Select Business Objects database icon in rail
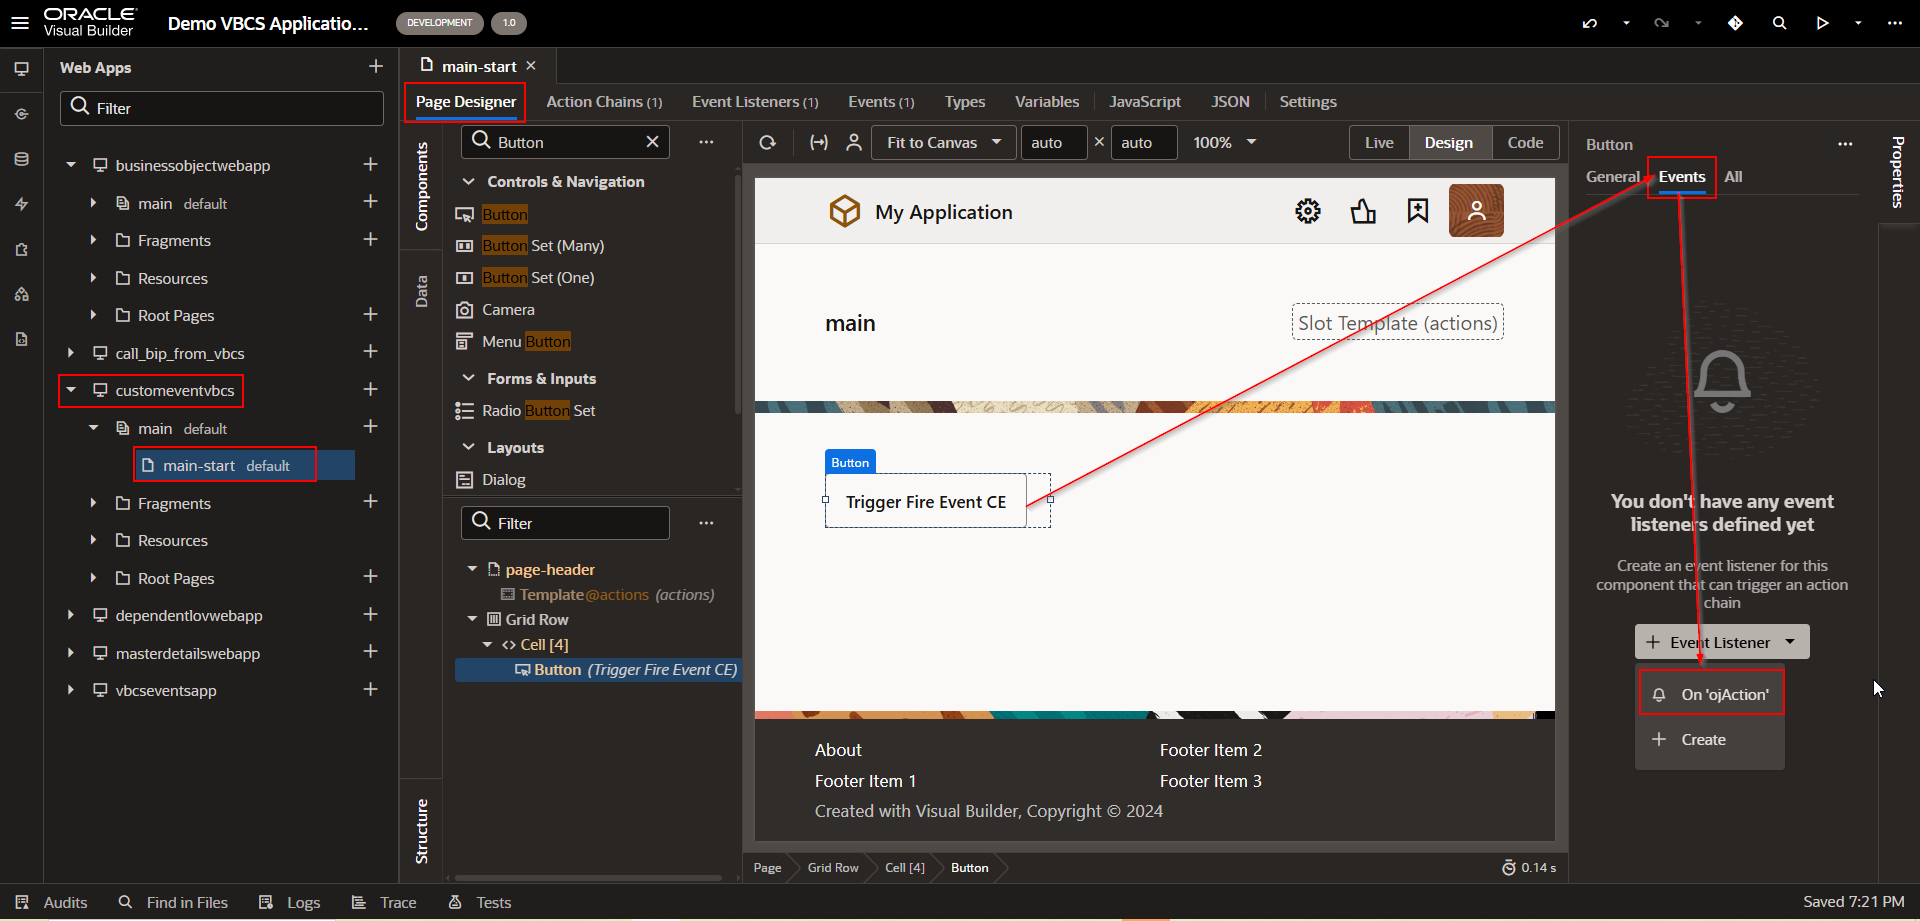The width and height of the screenshot is (1920, 921). coord(21,159)
